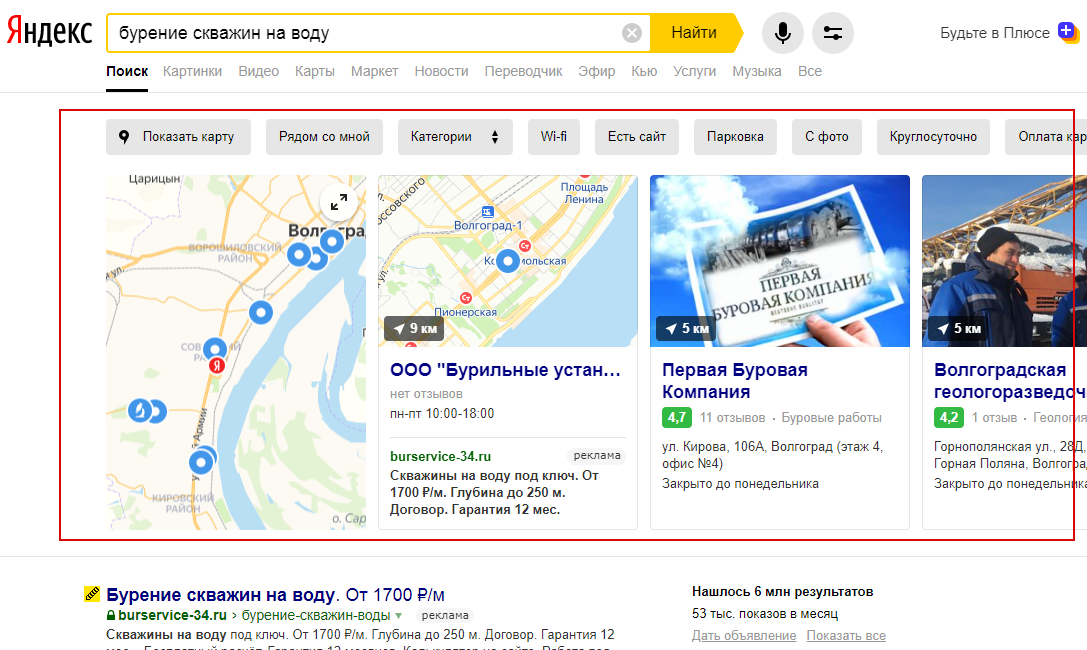Click the реклама label in search result

coord(445,615)
